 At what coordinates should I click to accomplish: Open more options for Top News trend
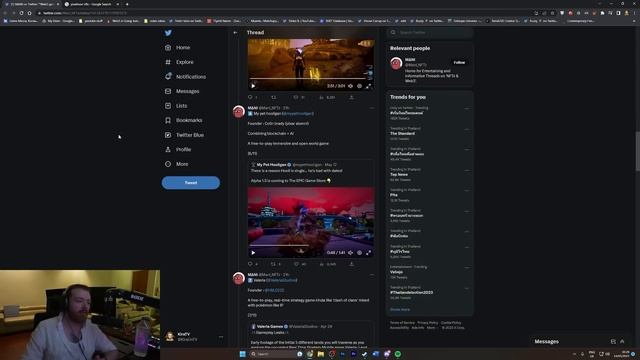coord(467,170)
